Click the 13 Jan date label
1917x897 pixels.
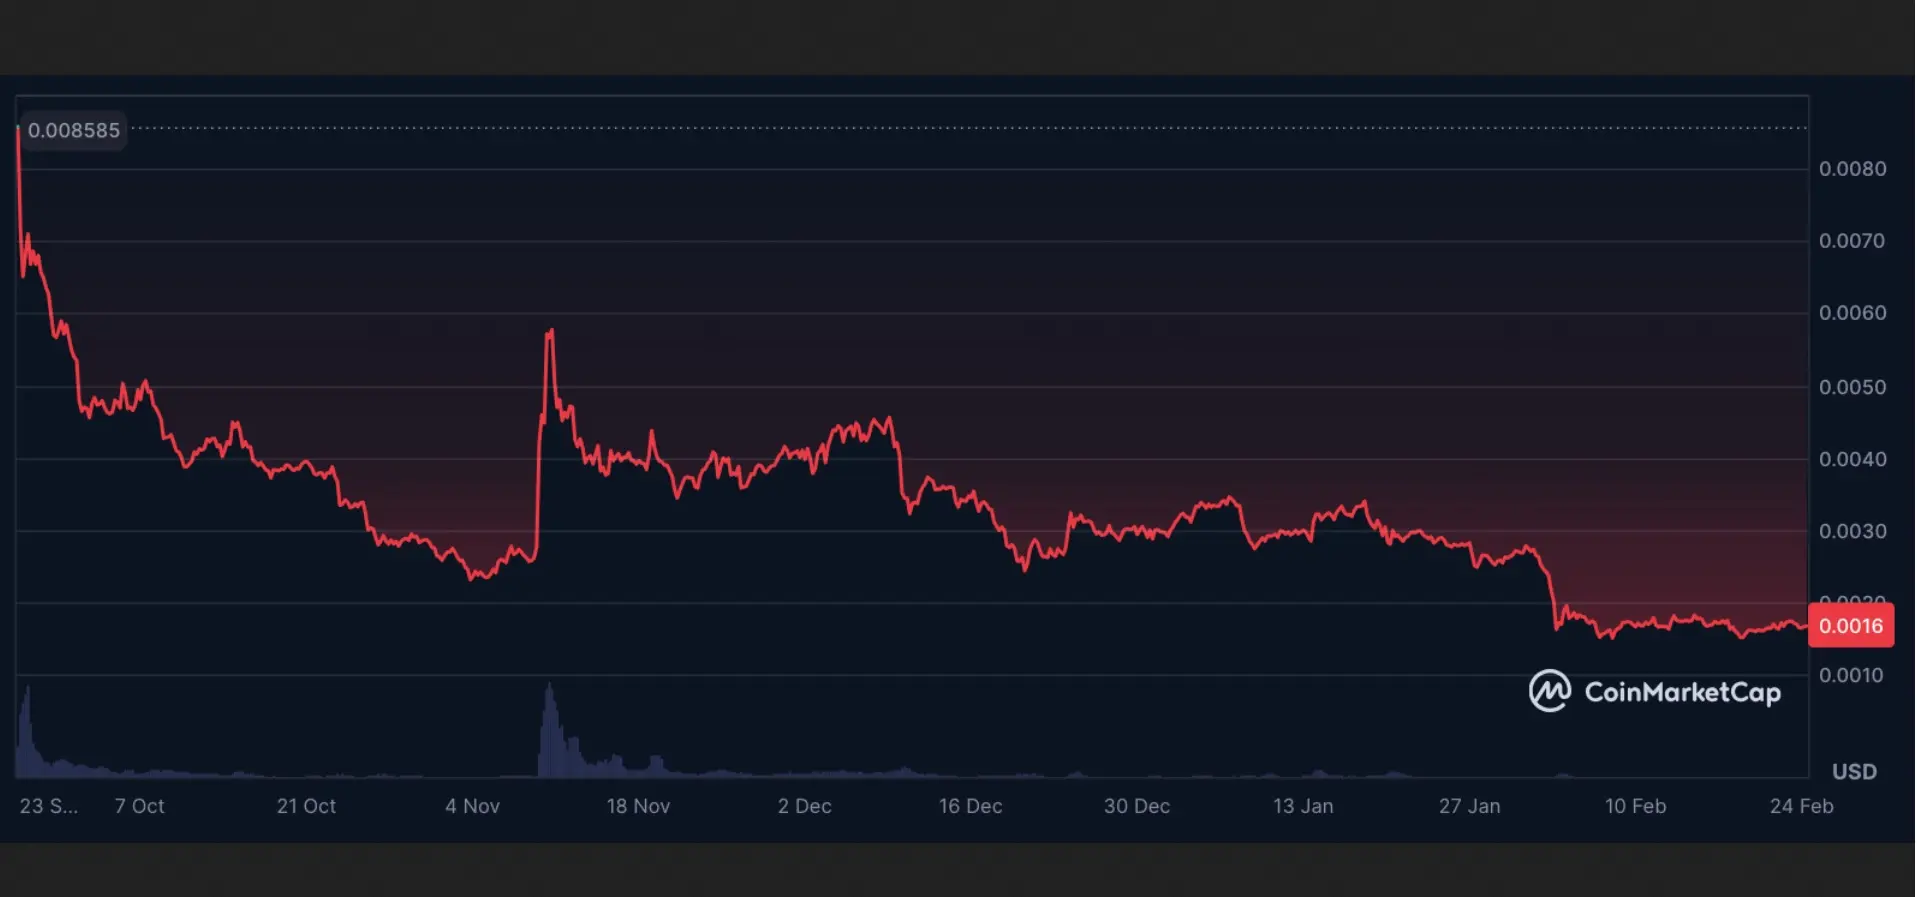pos(1303,806)
